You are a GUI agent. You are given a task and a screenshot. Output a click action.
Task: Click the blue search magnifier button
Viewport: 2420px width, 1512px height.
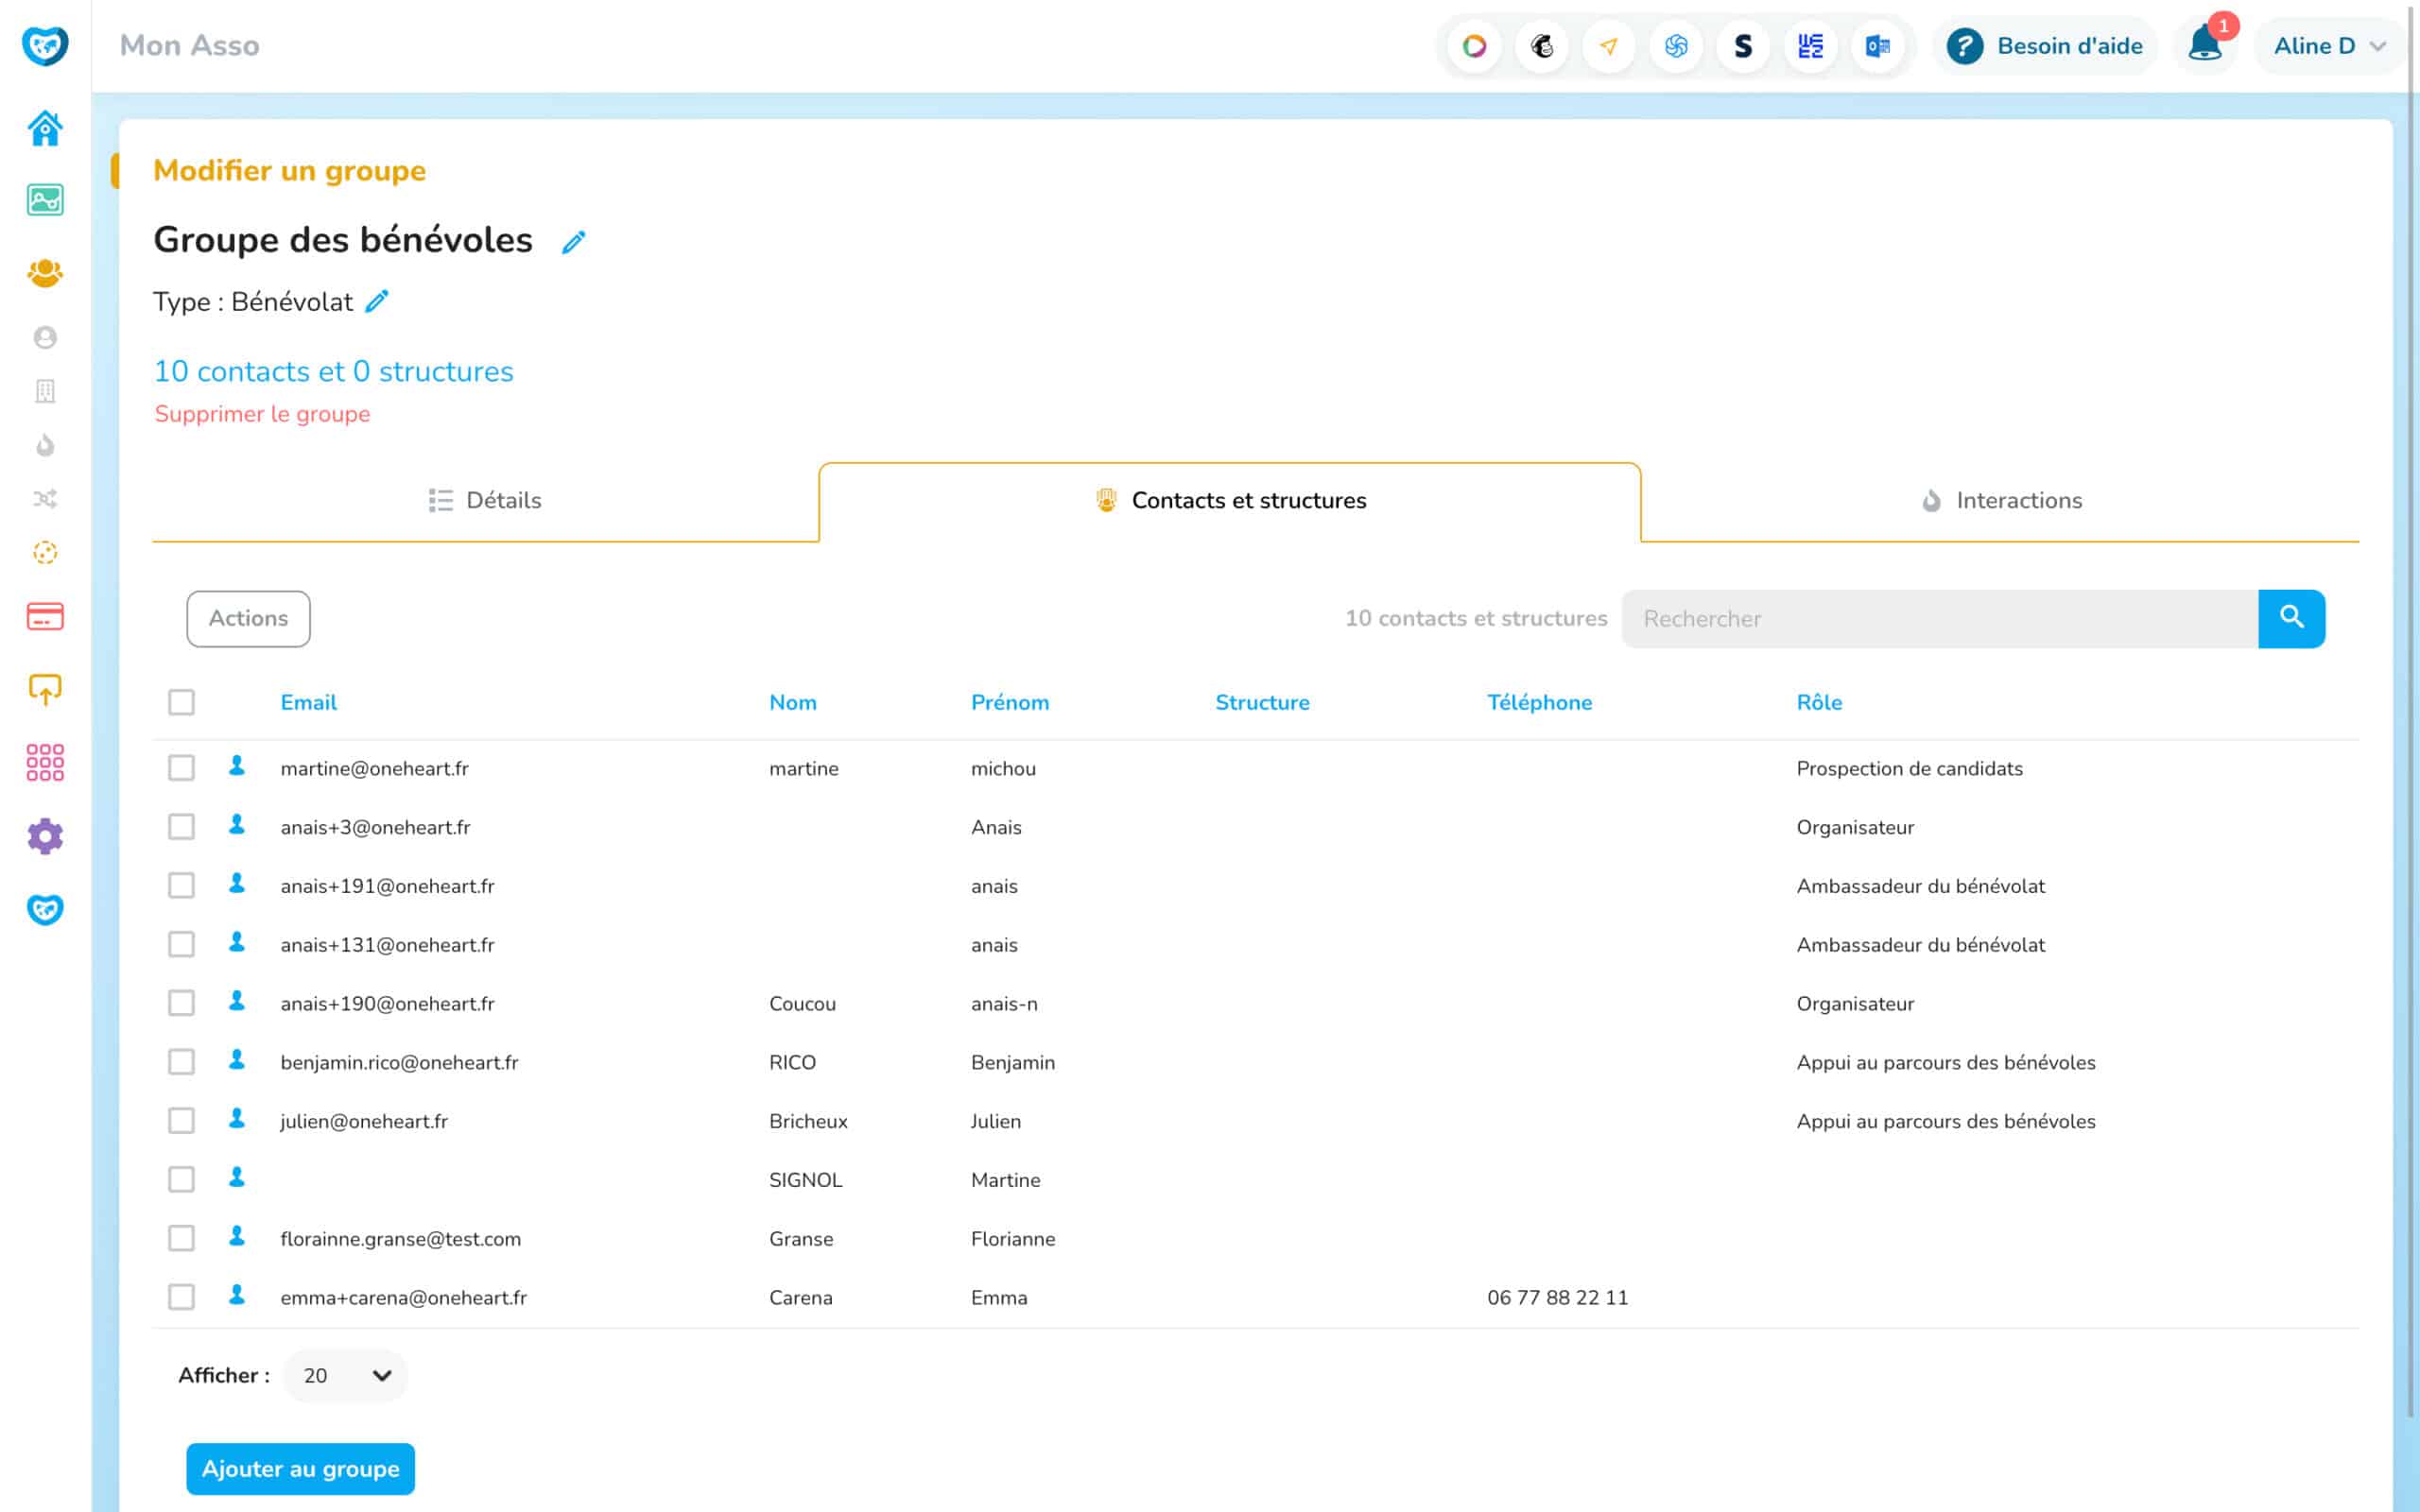point(2291,618)
